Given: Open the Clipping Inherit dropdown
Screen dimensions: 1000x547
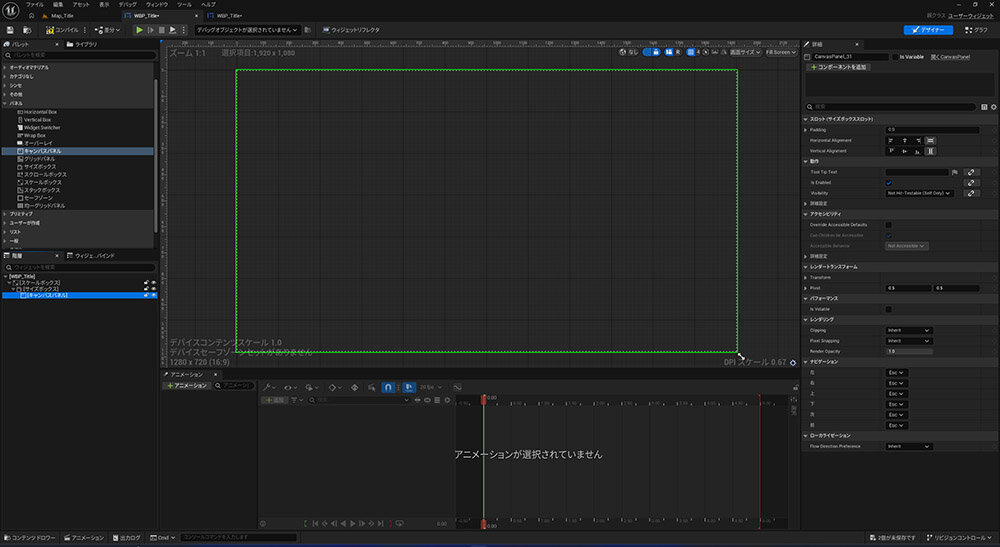Looking at the screenshot, I should click(x=908, y=330).
